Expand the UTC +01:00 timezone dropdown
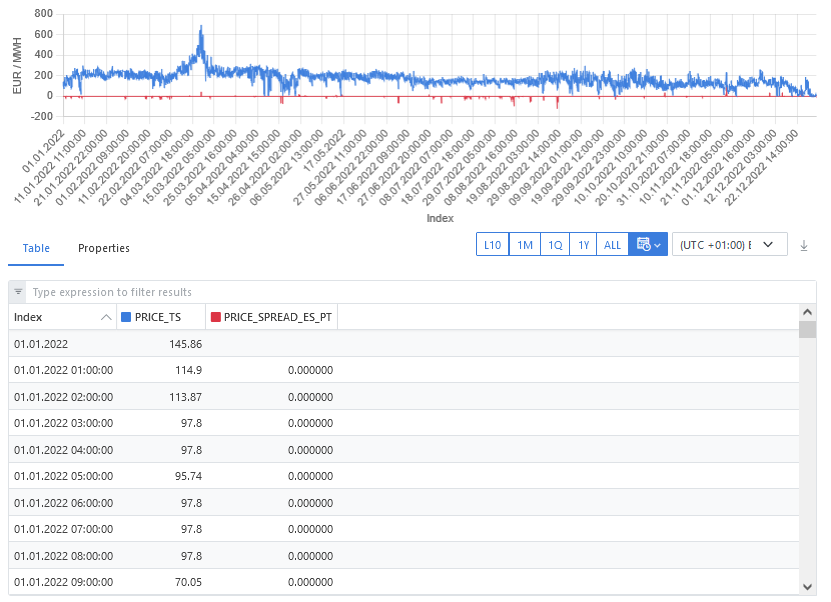 click(x=730, y=245)
